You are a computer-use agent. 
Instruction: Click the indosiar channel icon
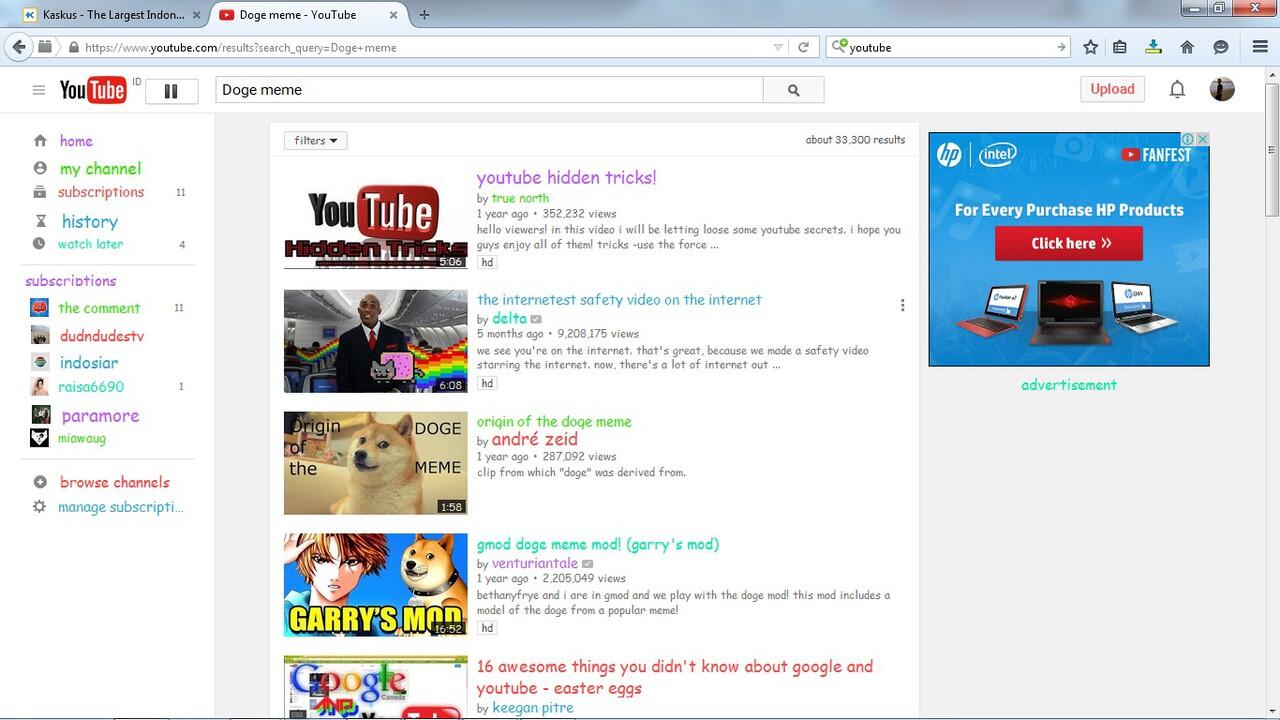tap(40, 362)
